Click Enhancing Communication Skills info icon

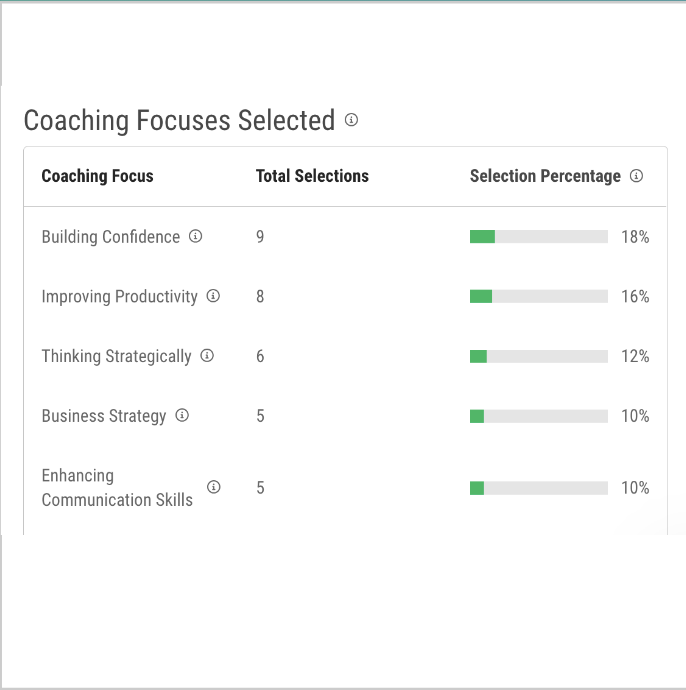coord(213,487)
